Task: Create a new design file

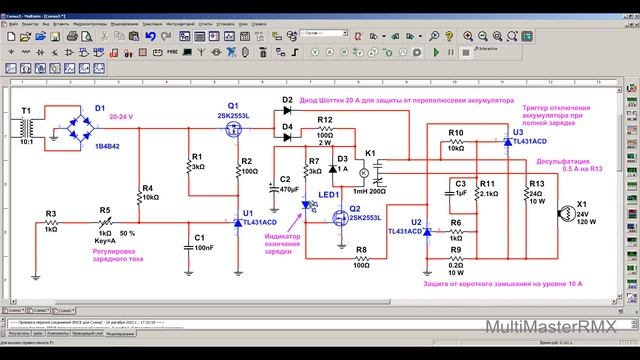Action: (x=11, y=37)
